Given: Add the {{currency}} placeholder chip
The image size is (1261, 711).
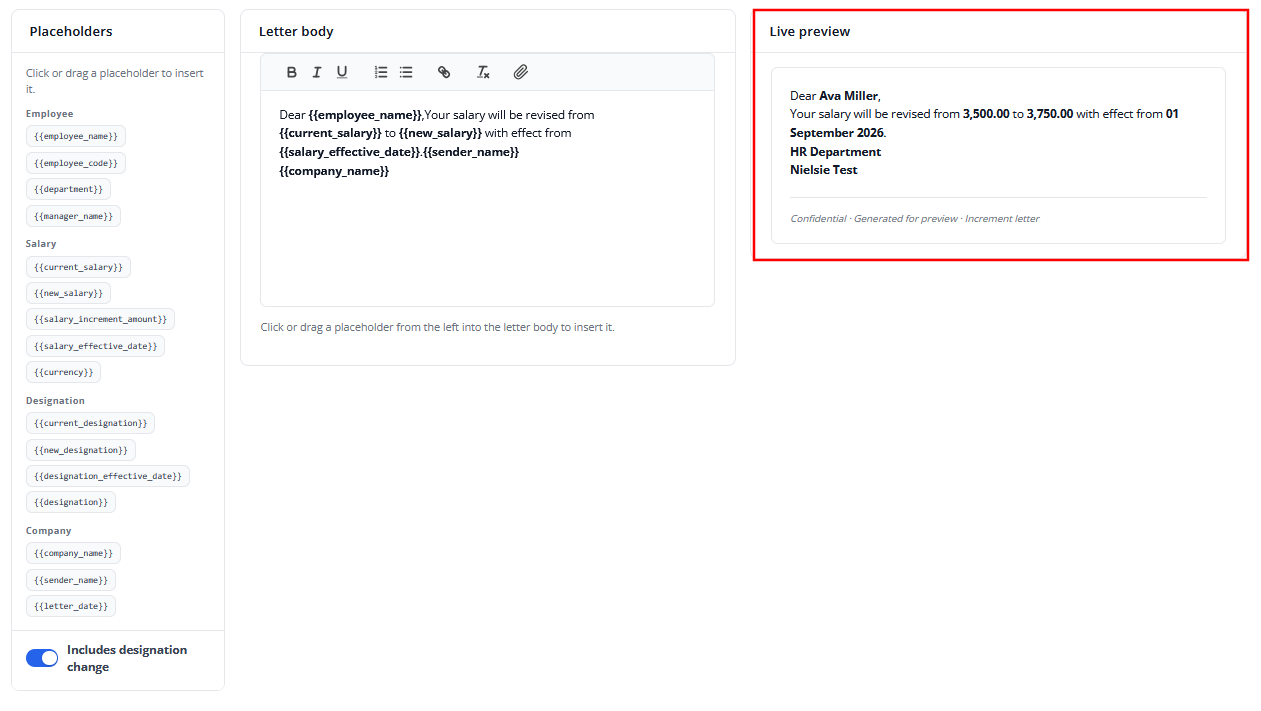Looking at the screenshot, I should tap(63, 372).
